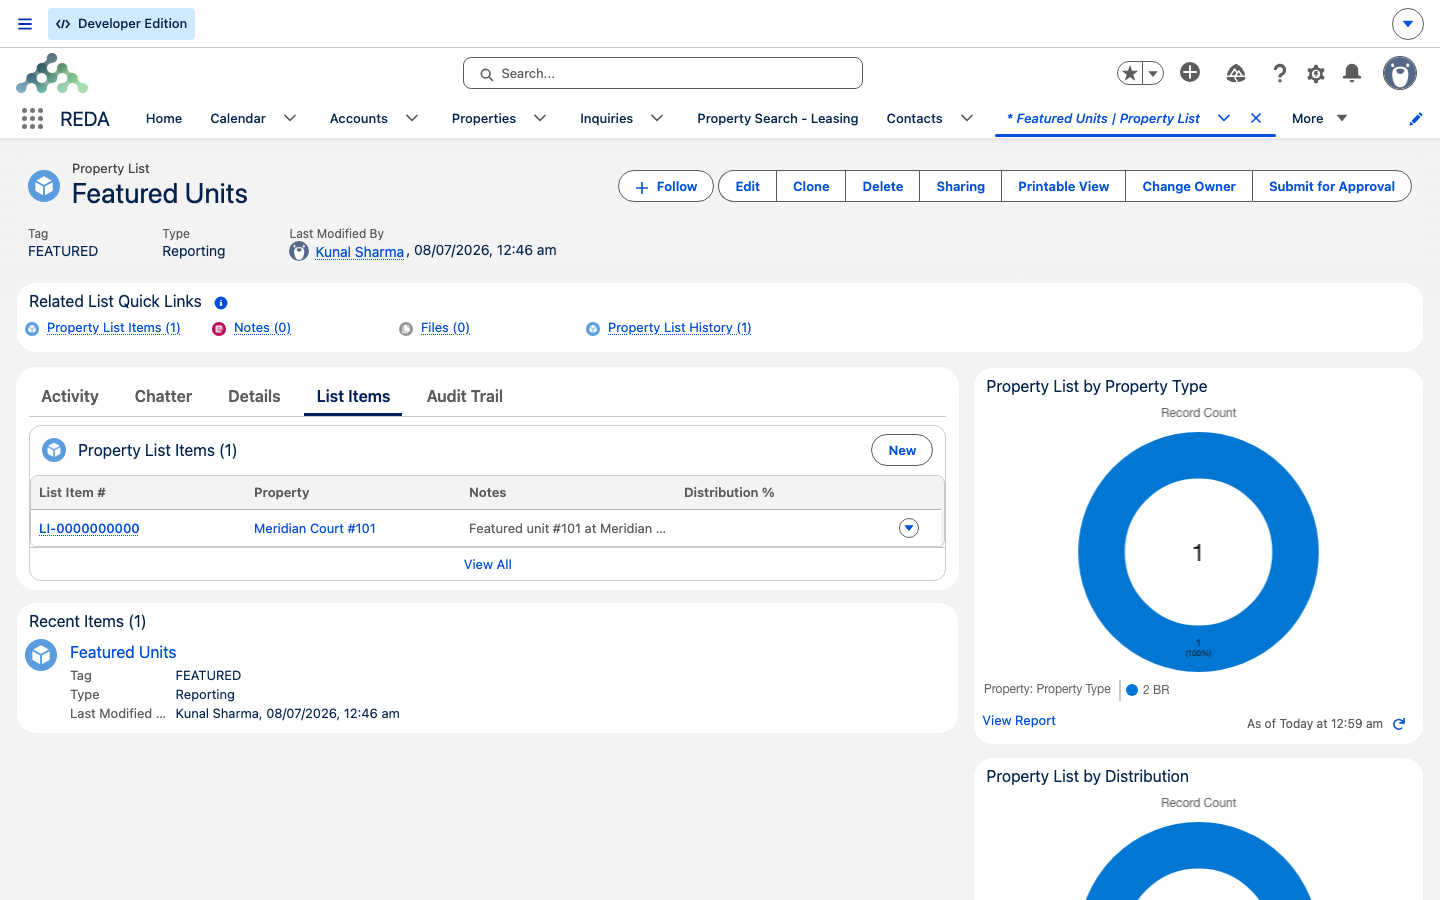Click the REDA logo
Screen dimensions: 1440x900
coord(52,74)
